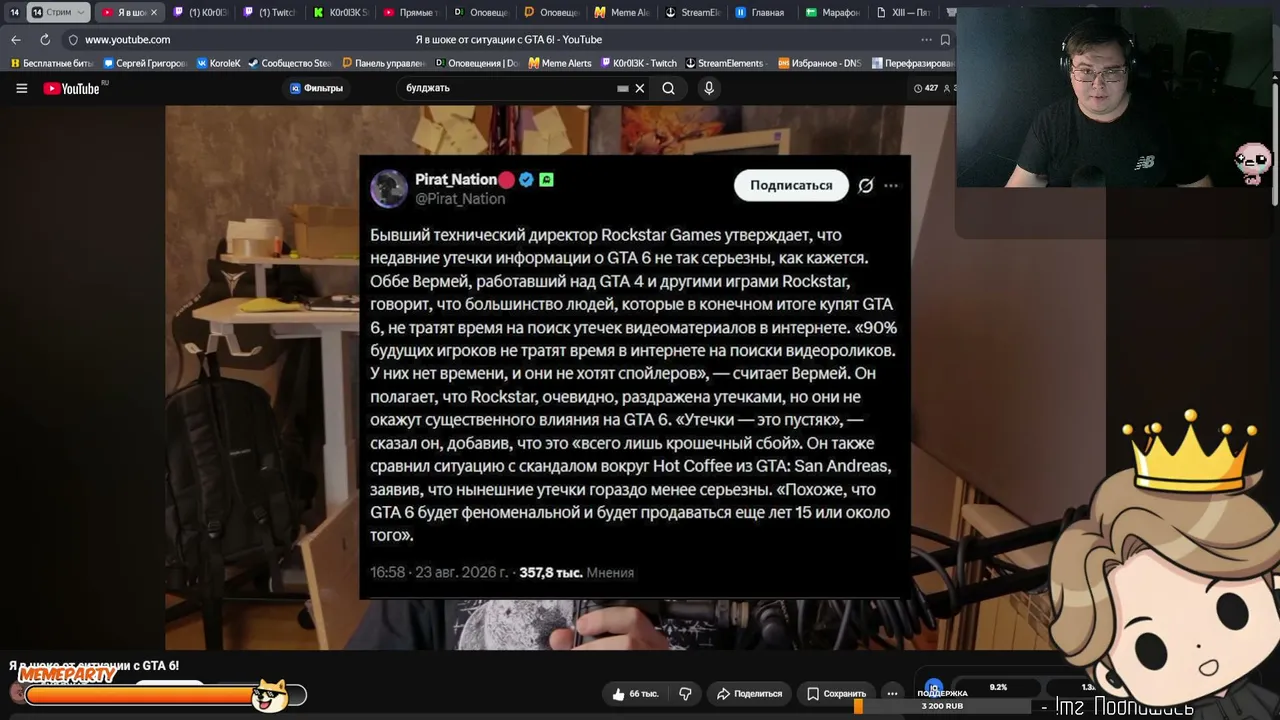This screenshot has height=720, width=1280.
Task: Switch to the (1) K0r0l3K Twitch tab
Action: click(200, 13)
